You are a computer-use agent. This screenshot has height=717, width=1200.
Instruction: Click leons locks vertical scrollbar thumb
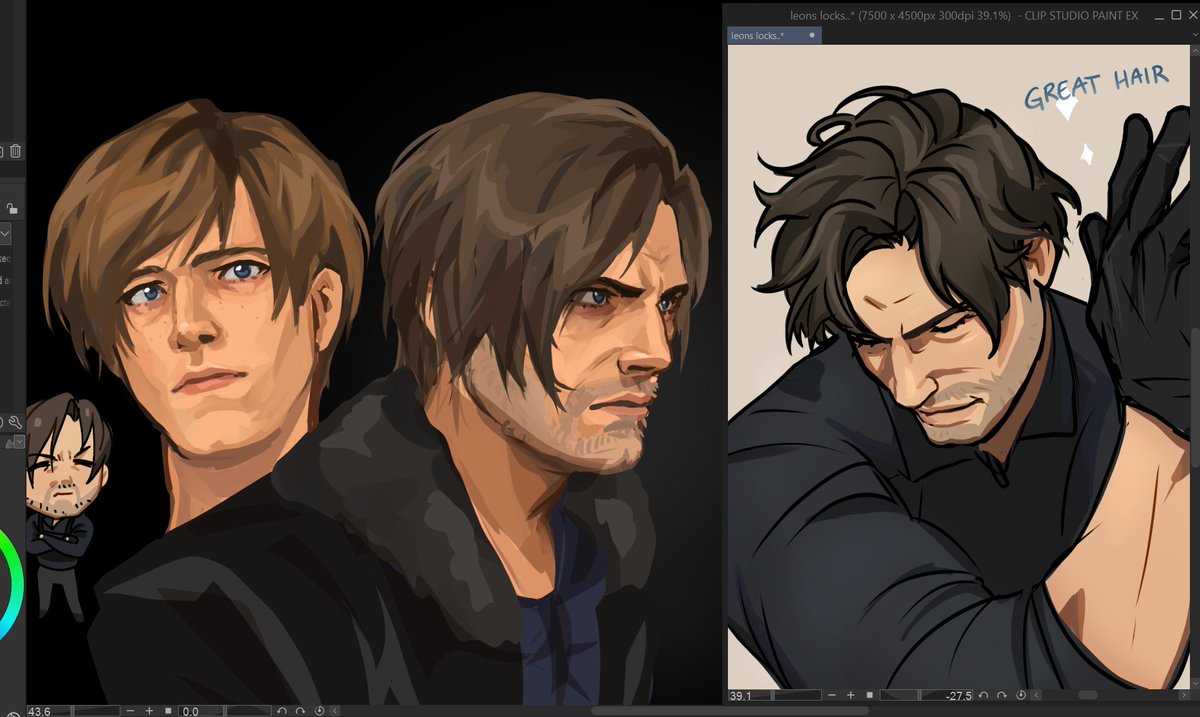click(1195, 398)
